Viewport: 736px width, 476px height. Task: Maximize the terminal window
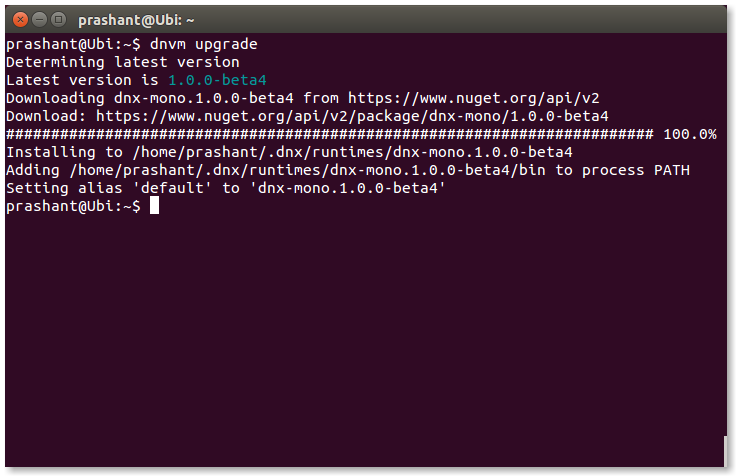point(58,20)
